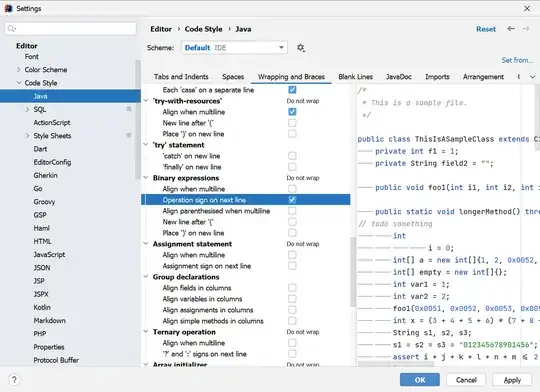Open the Scheme Default dropdown

235,48
